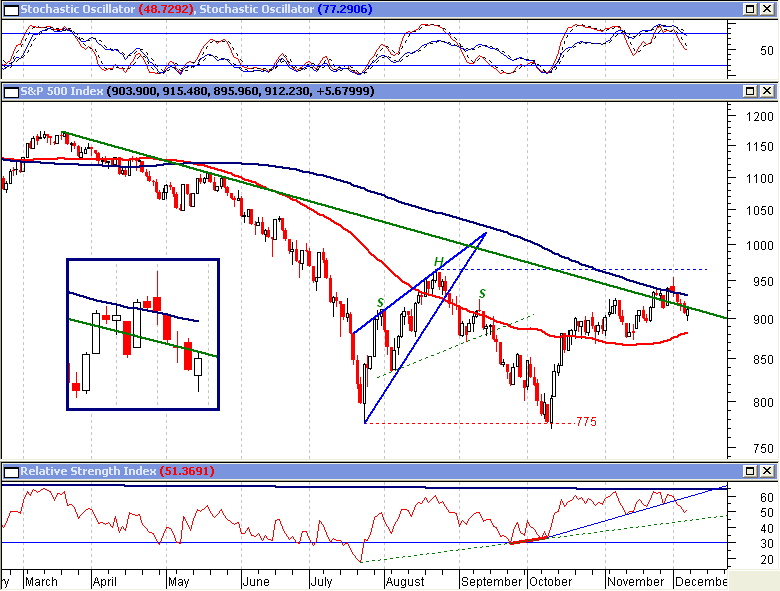This screenshot has width=780, height=591.
Task: Maximize the Relative Strength Index panel
Action: (x=750, y=471)
